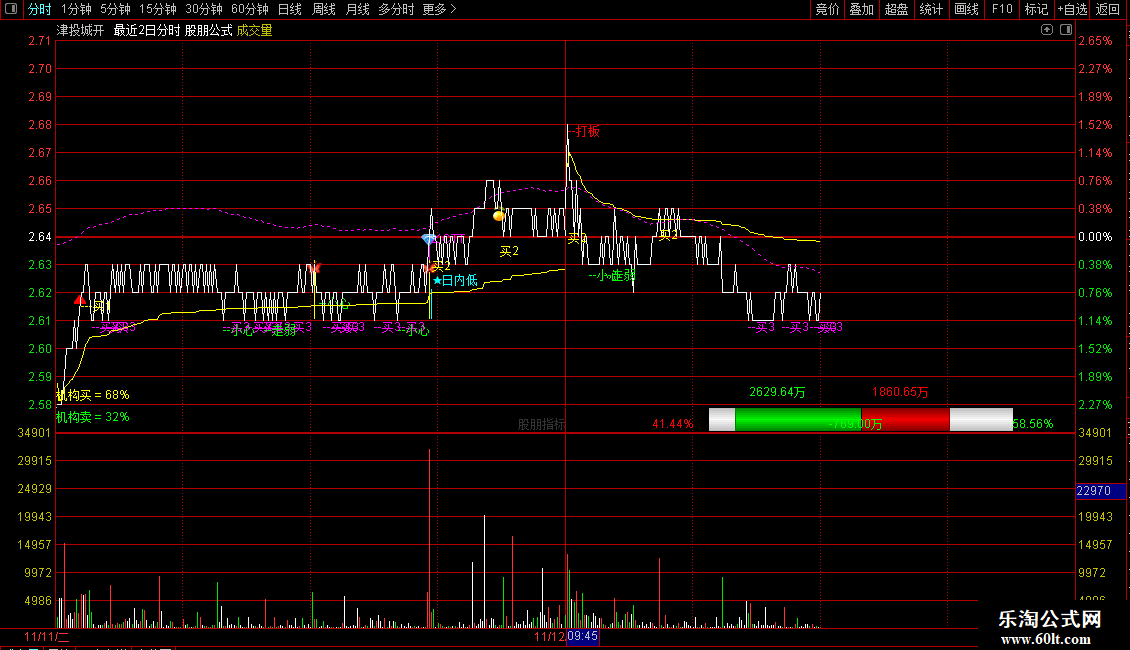
Task: Click the 标记 mark button
Action: [x=1036, y=9]
